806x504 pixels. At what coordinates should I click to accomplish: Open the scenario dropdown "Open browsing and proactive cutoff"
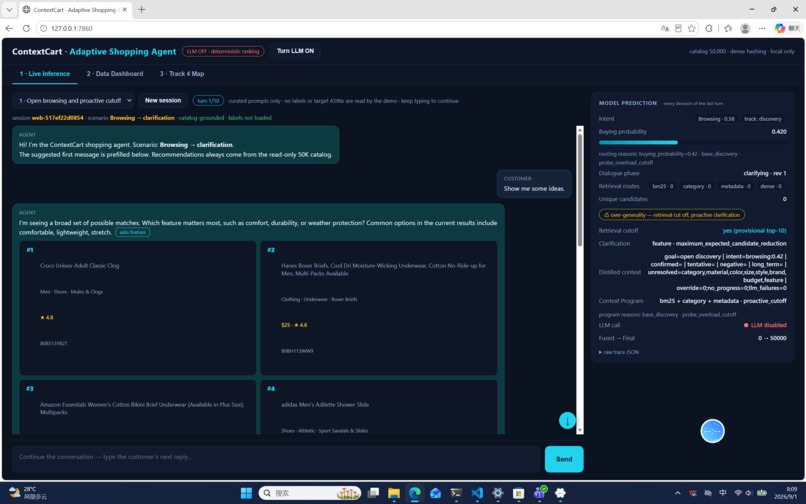coord(75,100)
